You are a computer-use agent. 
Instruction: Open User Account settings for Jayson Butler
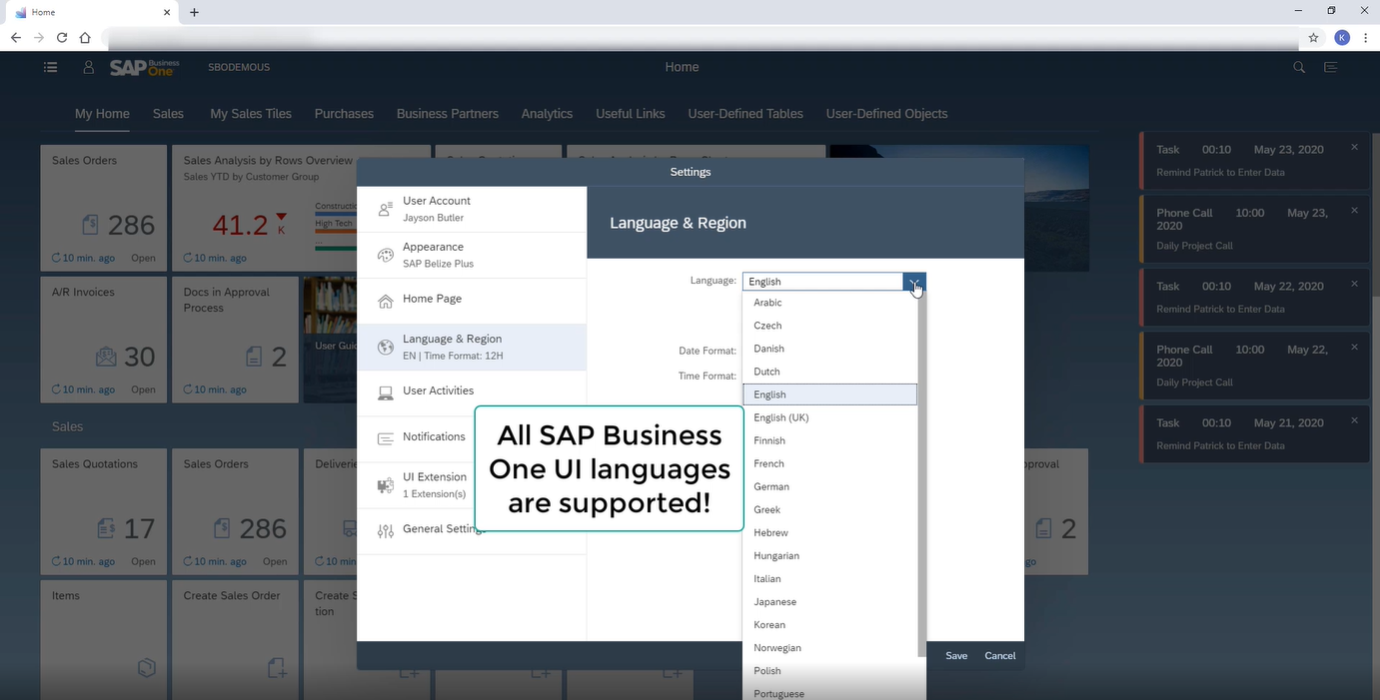point(472,209)
